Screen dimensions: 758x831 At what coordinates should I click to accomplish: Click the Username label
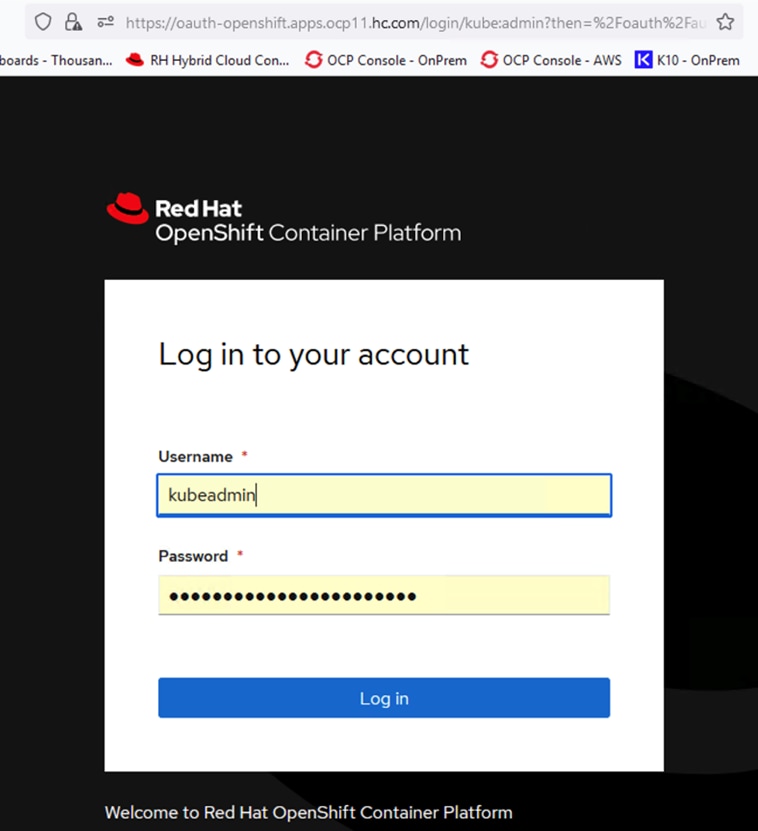(196, 456)
